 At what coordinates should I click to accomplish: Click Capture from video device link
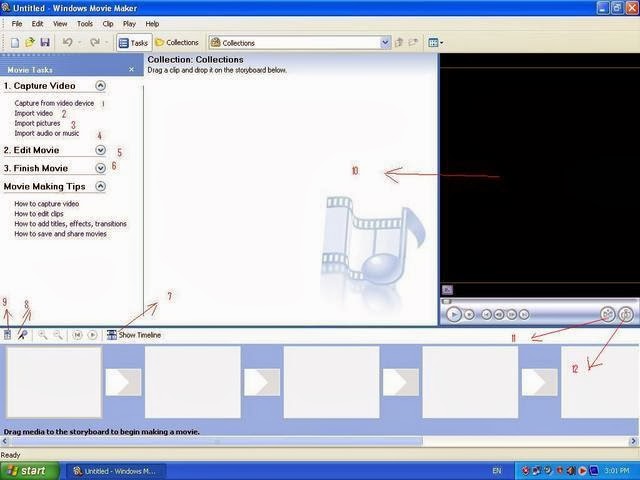(x=54, y=103)
